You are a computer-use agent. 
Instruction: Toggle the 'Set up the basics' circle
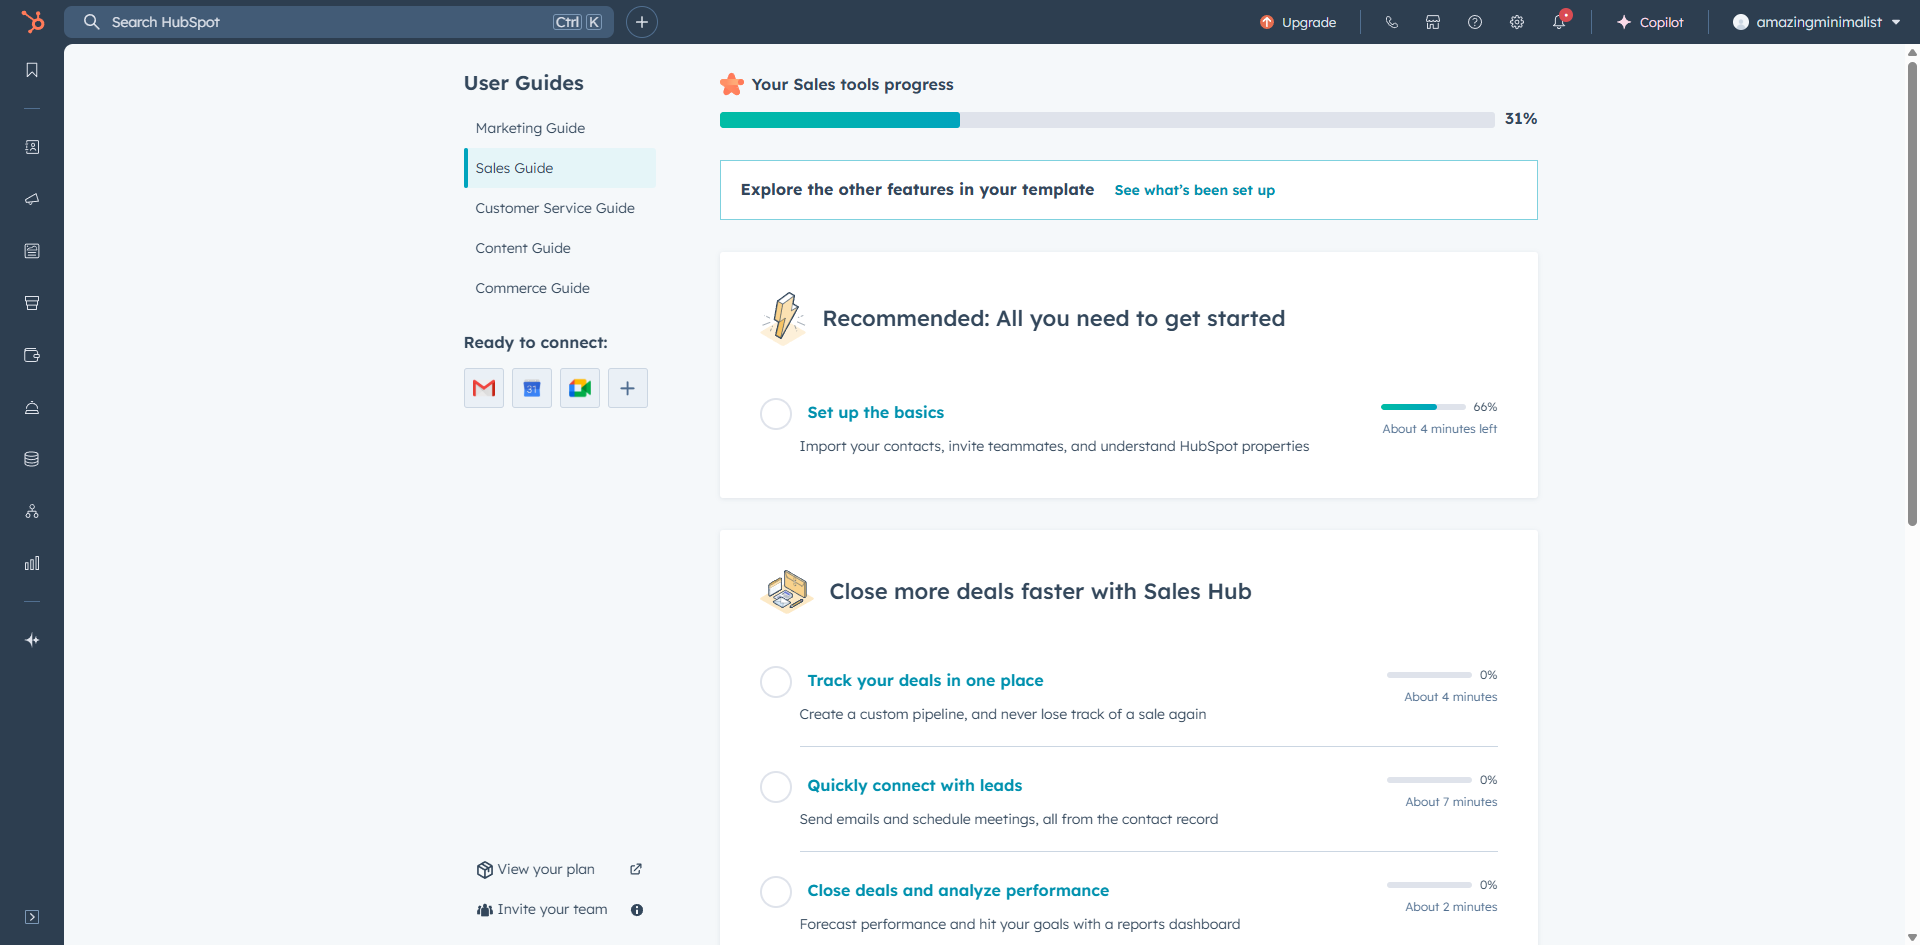click(776, 413)
